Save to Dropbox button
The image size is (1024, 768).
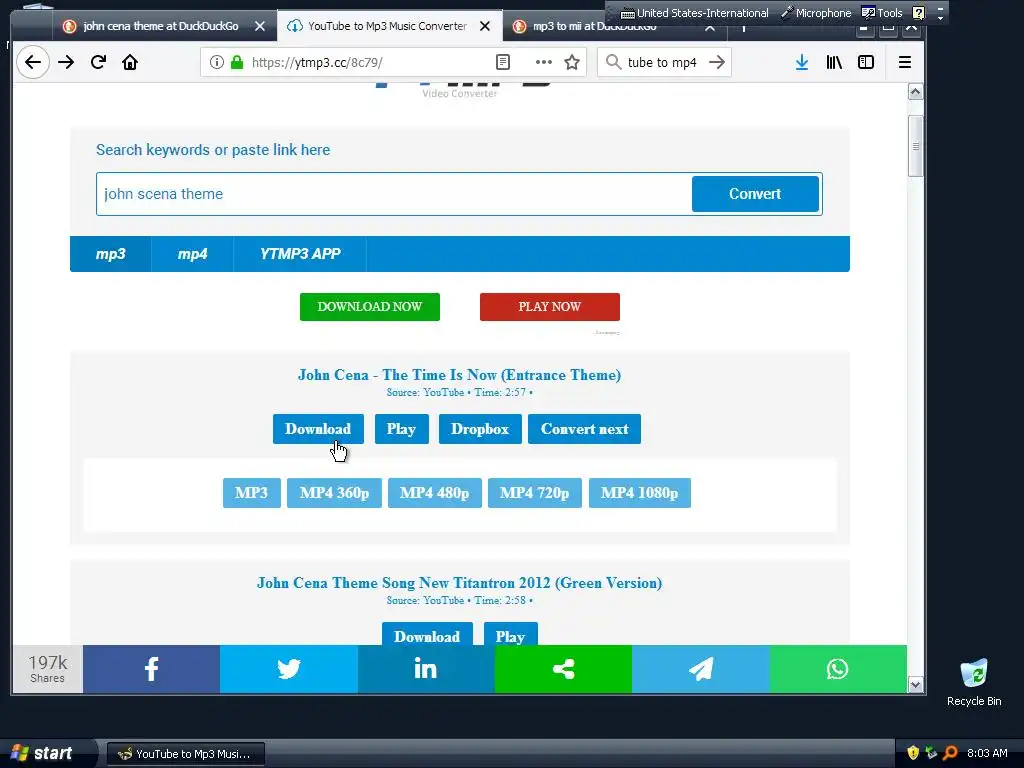click(x=480, y=429)
